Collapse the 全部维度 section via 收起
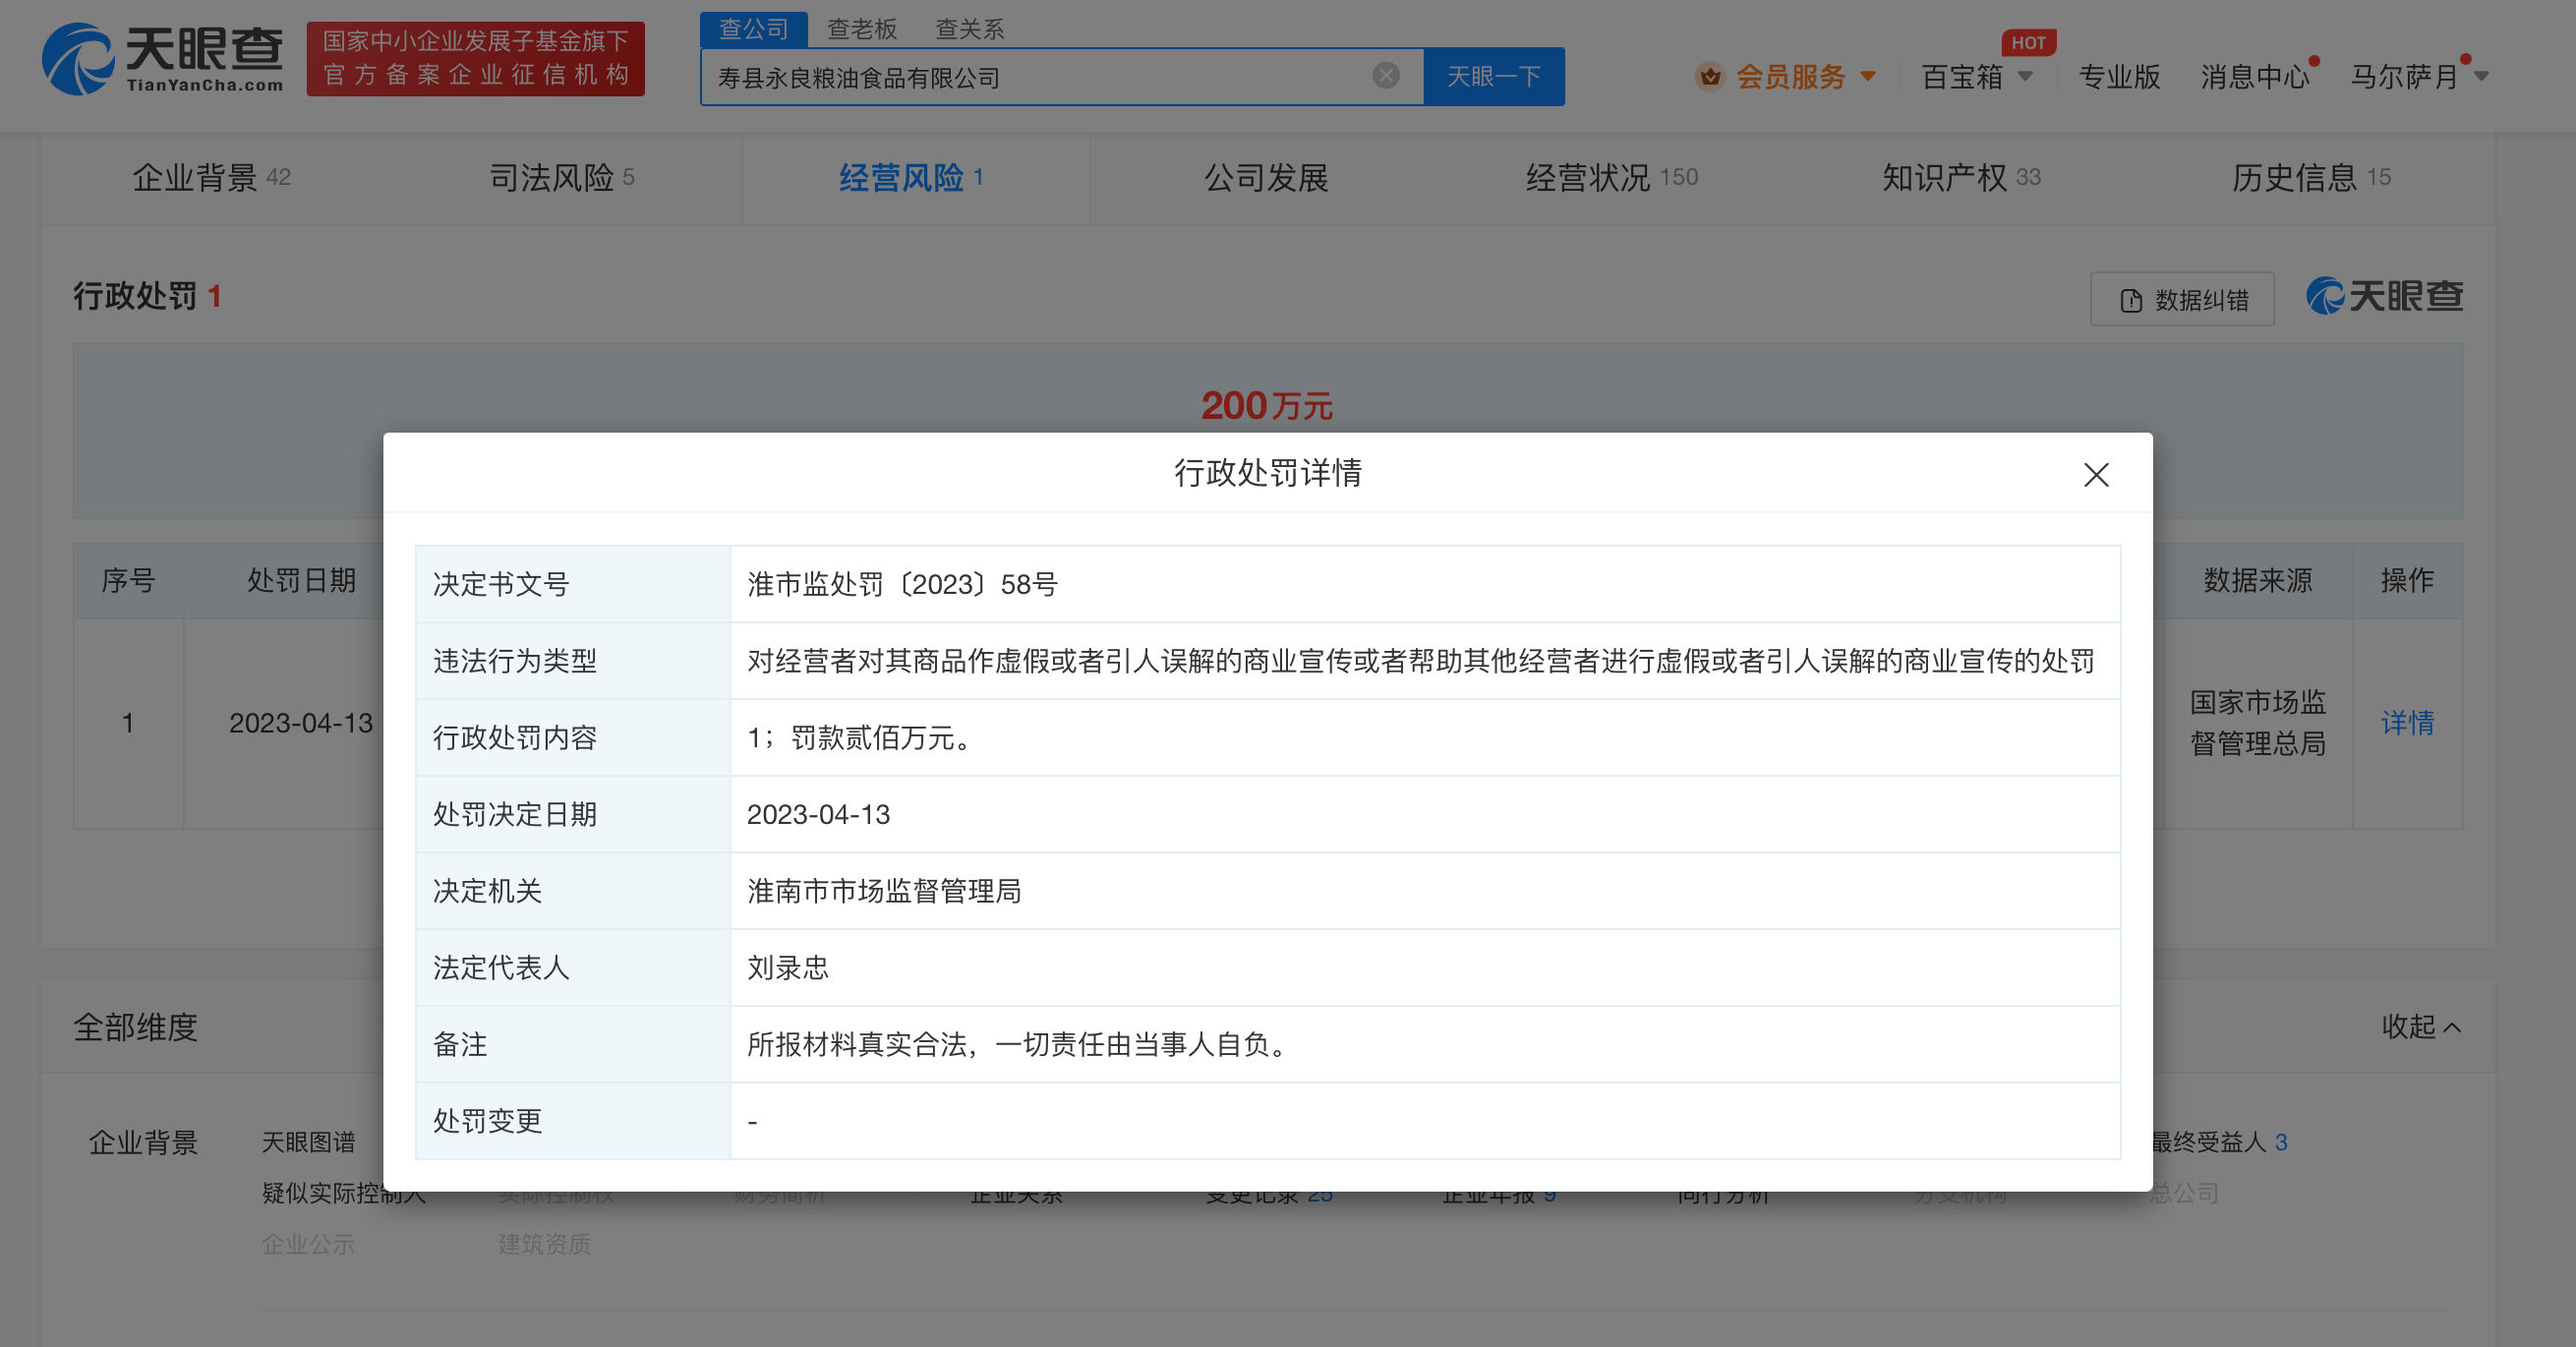This screenshot has width=2576, height=1347. [2421, 1027]
